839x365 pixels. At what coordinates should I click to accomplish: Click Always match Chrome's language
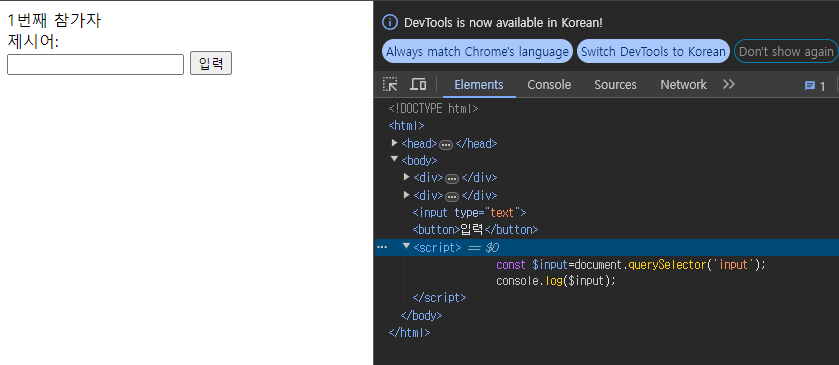pyautogui.click(x=477, y=51)
